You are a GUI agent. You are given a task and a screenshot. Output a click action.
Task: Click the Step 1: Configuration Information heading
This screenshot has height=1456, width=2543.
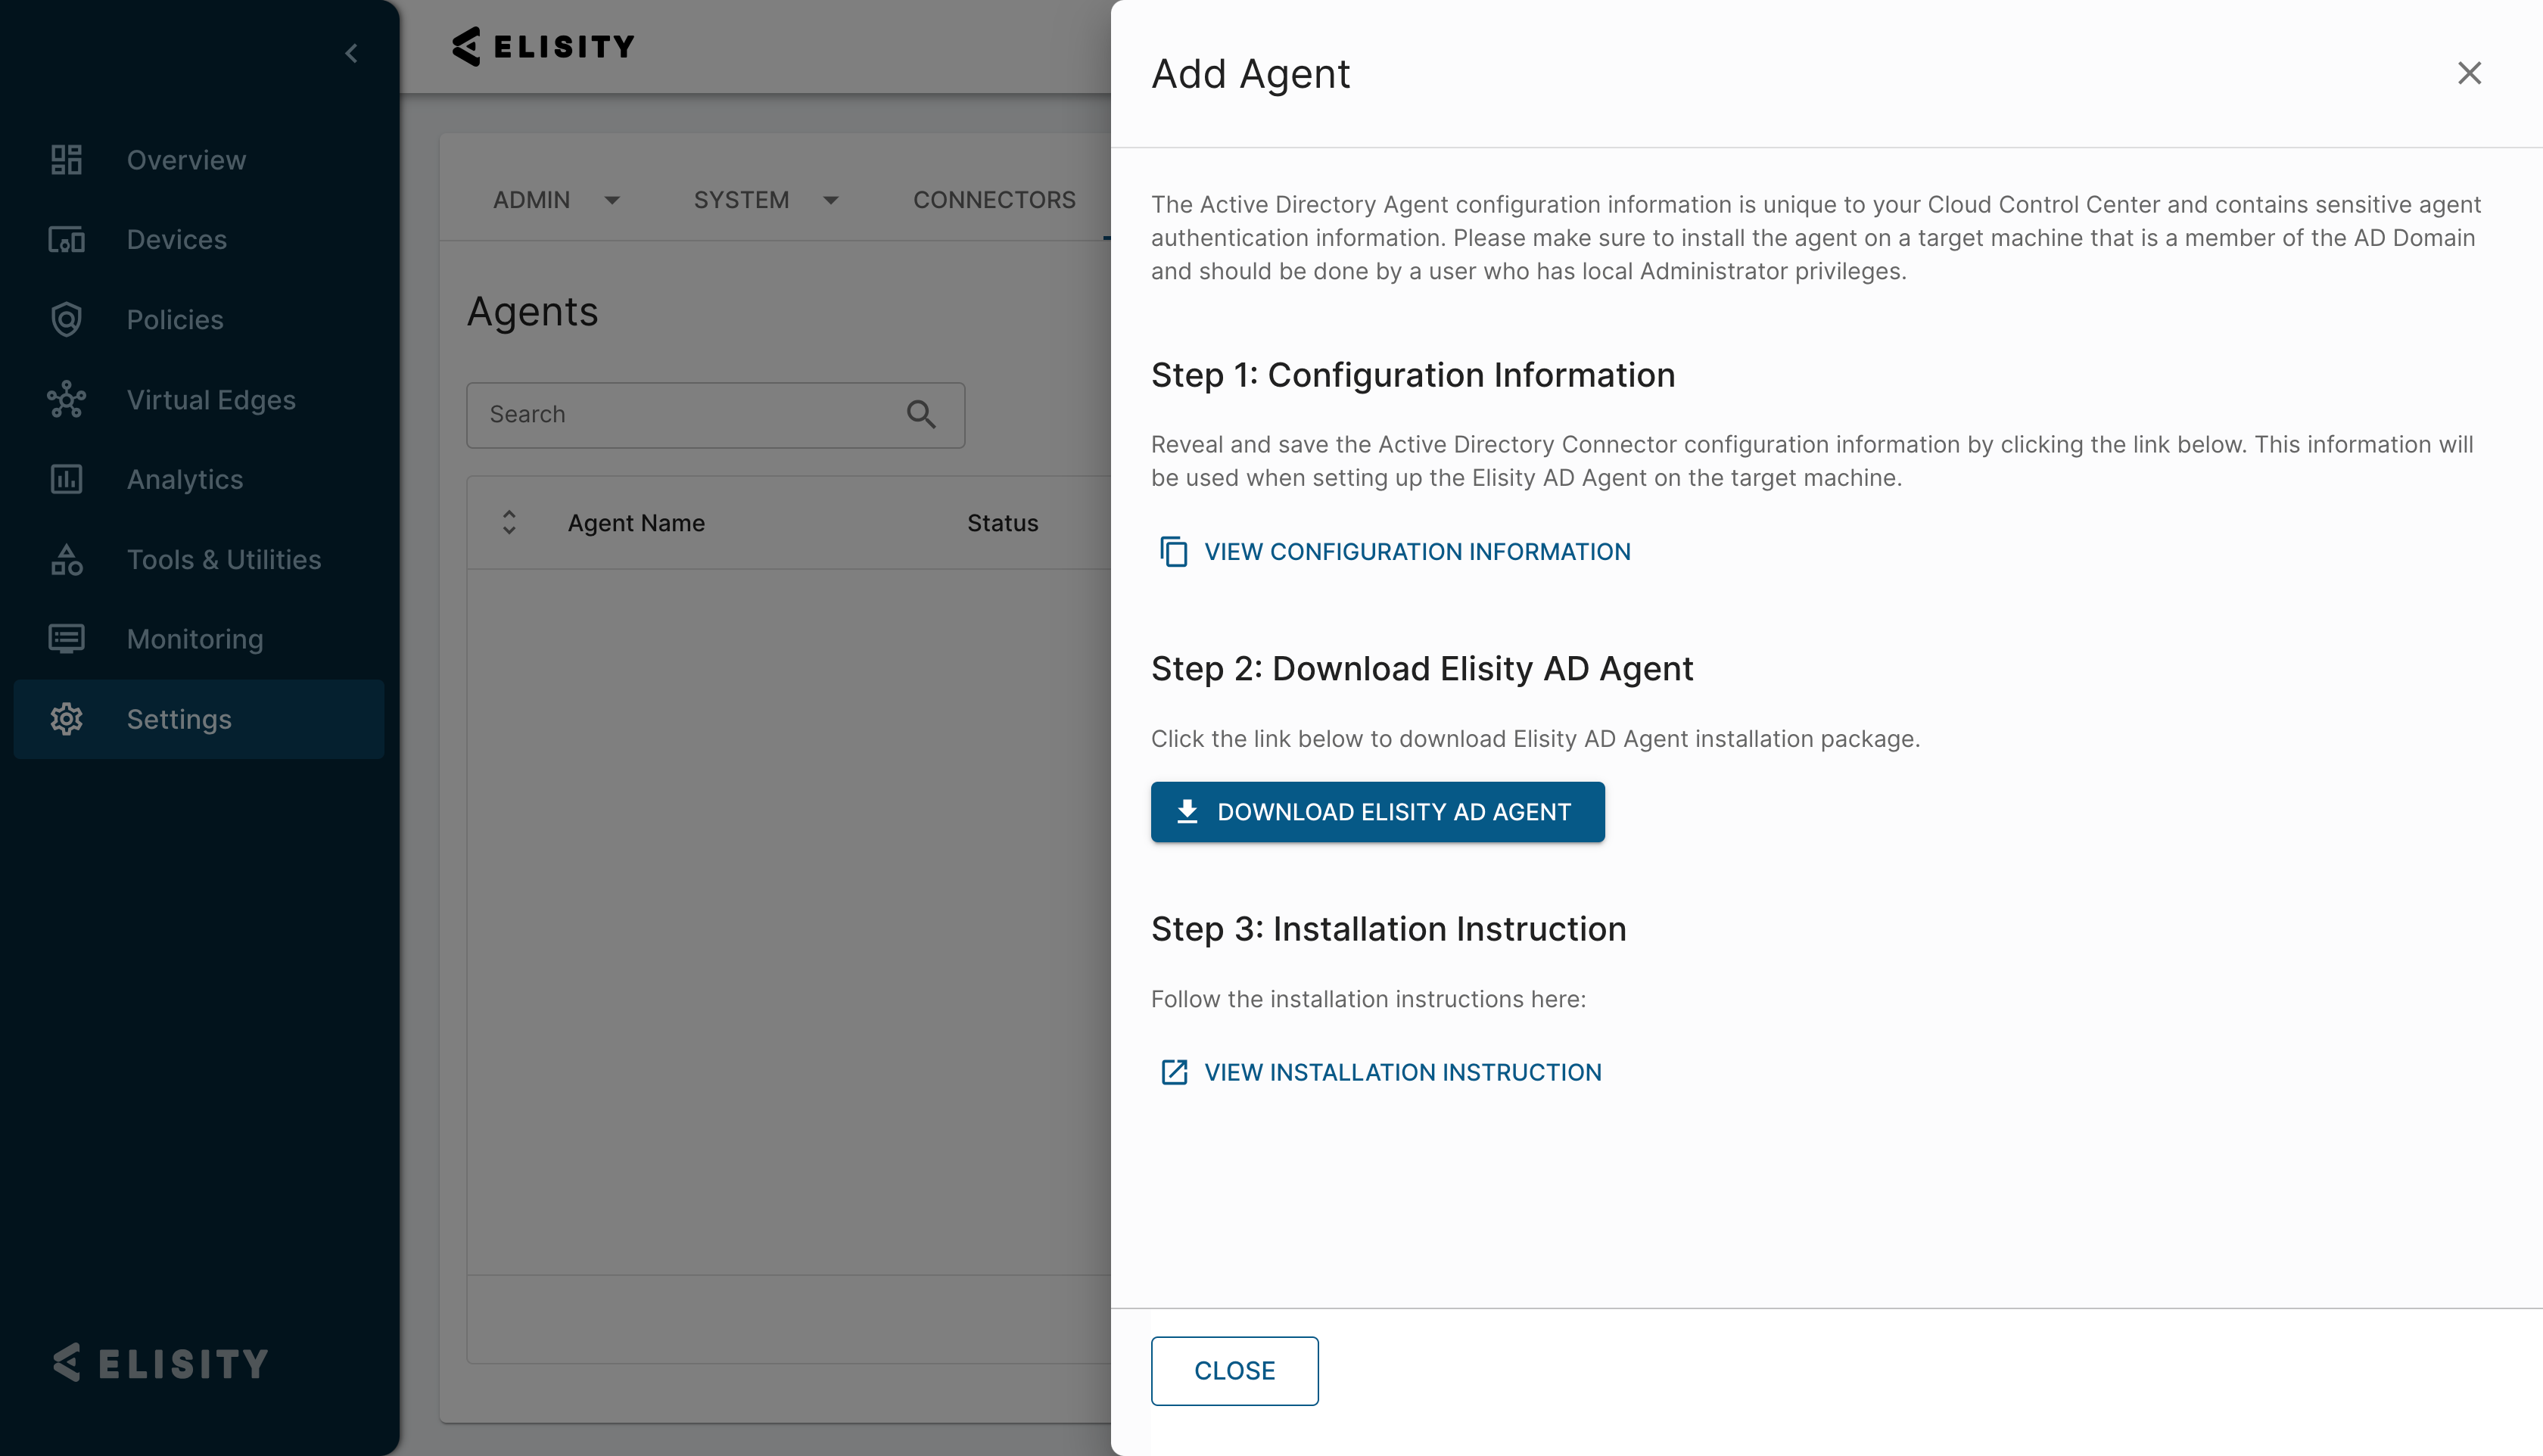(x=1412, y=375)
